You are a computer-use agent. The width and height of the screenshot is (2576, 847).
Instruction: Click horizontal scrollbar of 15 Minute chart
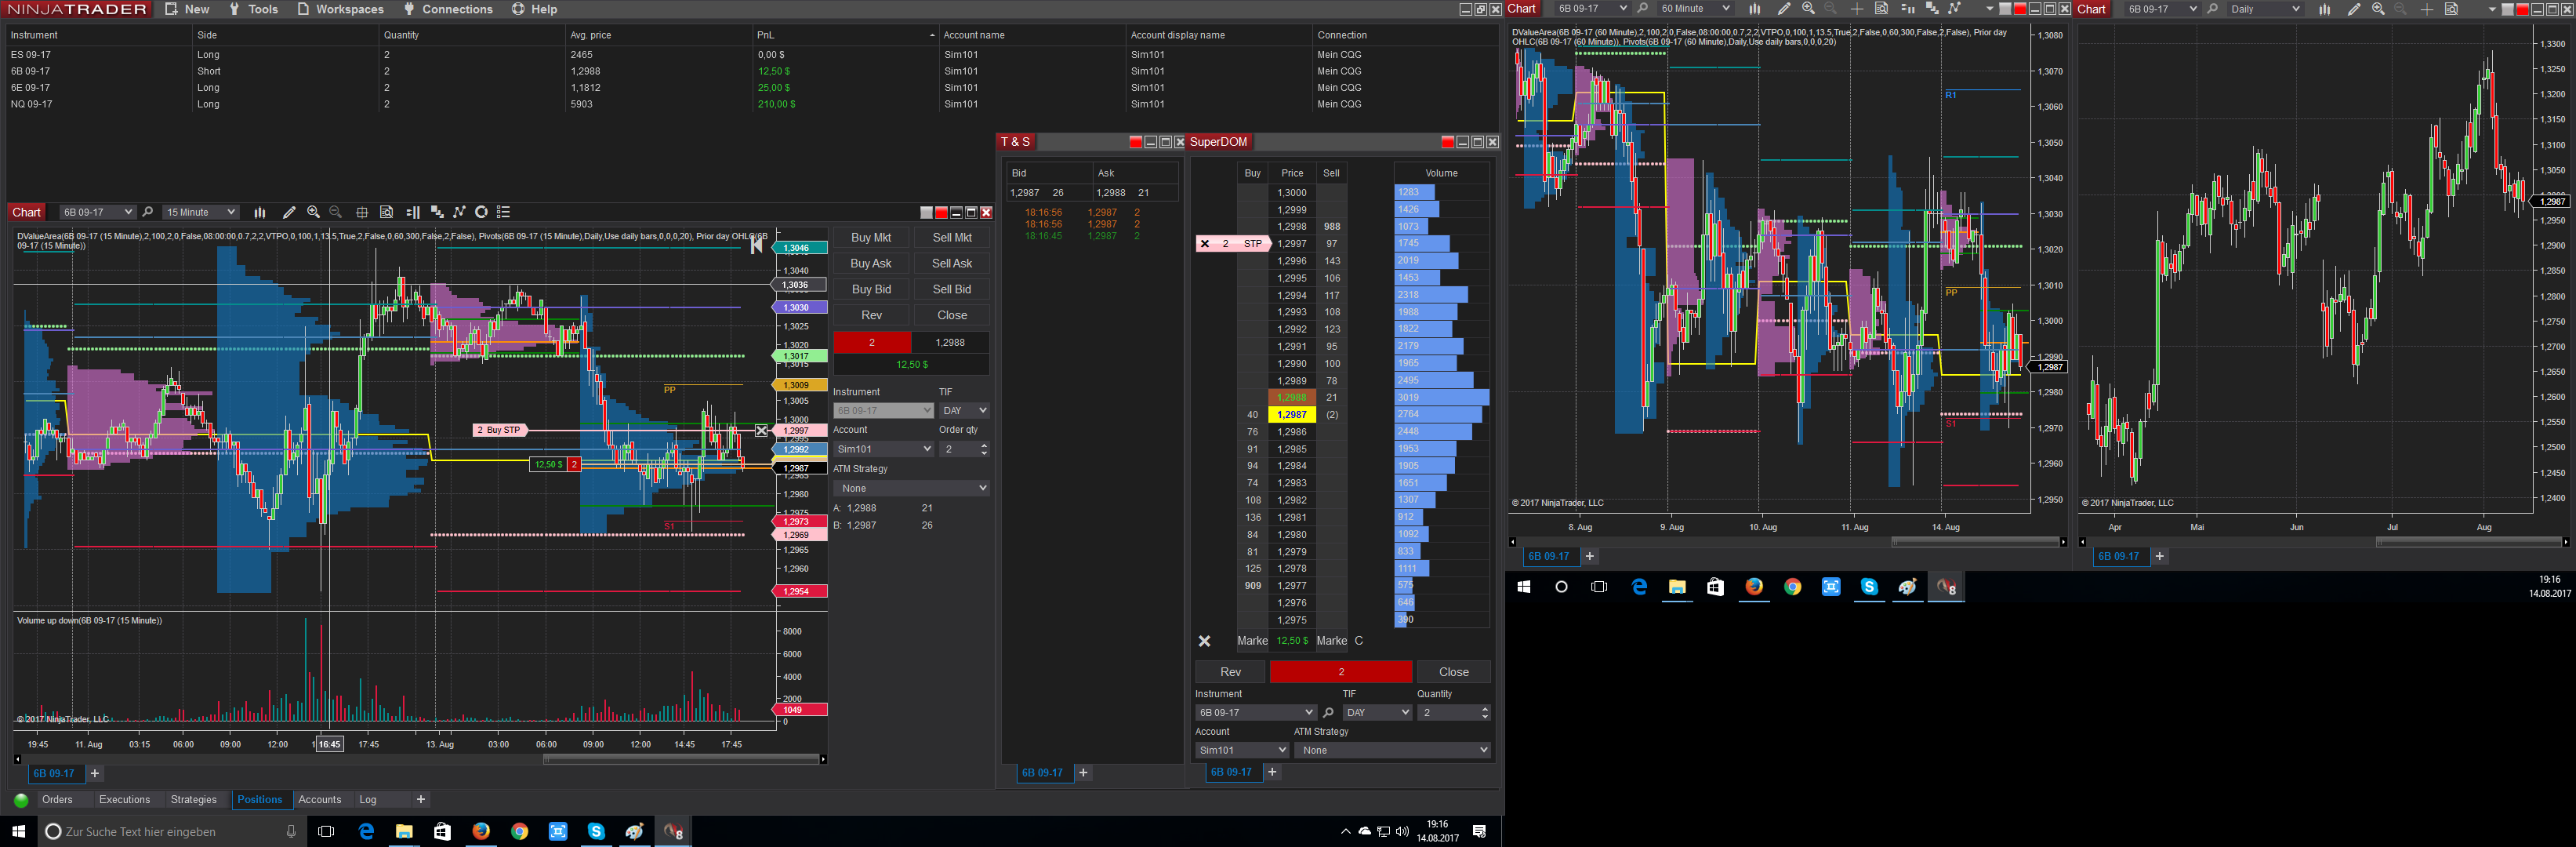(681, 759)
